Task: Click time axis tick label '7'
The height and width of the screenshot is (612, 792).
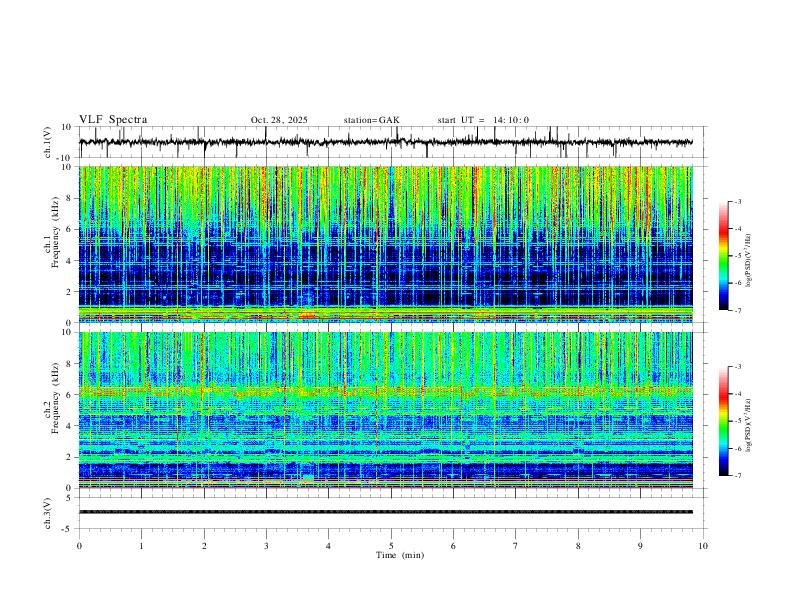Action: pos(516,546)
